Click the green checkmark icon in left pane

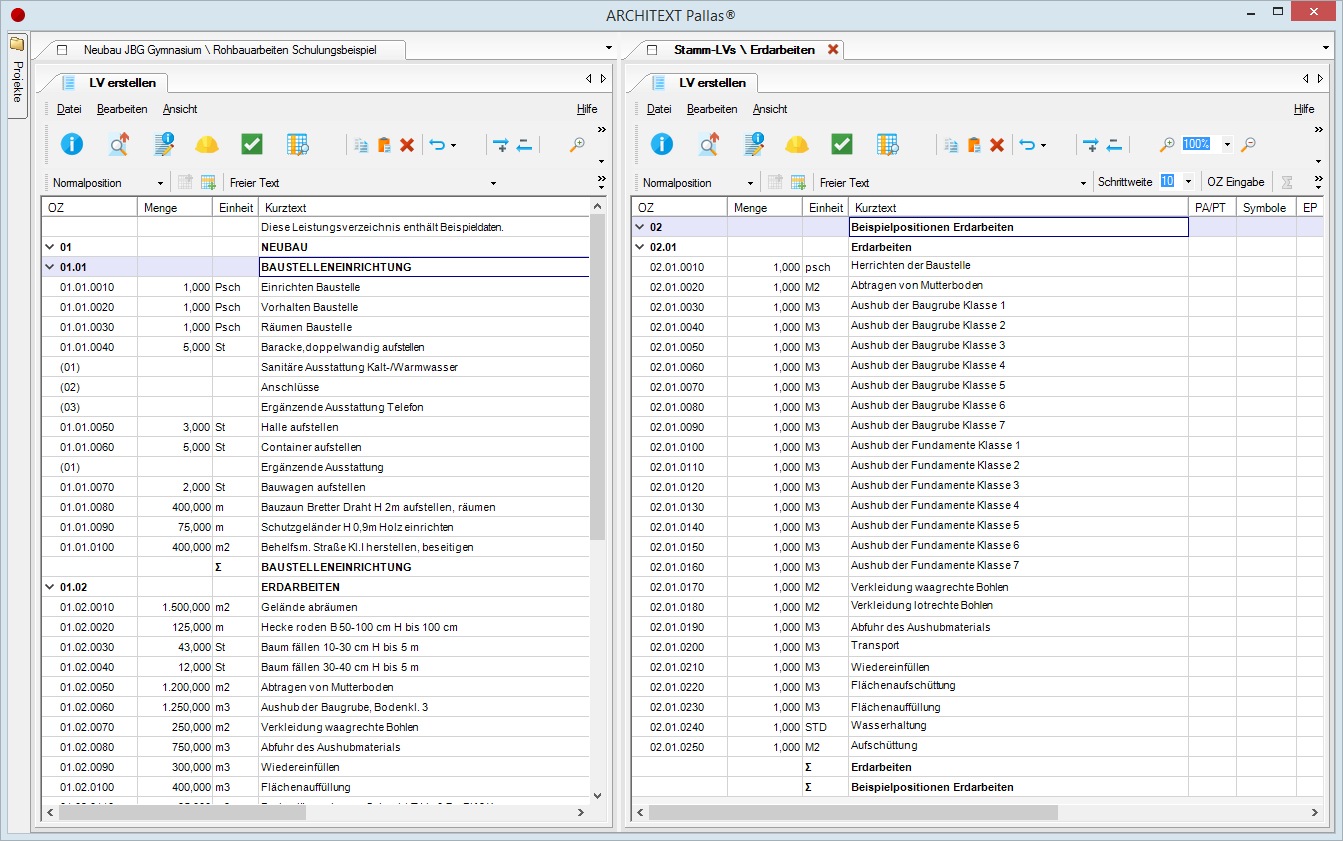[x=252, y=145]
